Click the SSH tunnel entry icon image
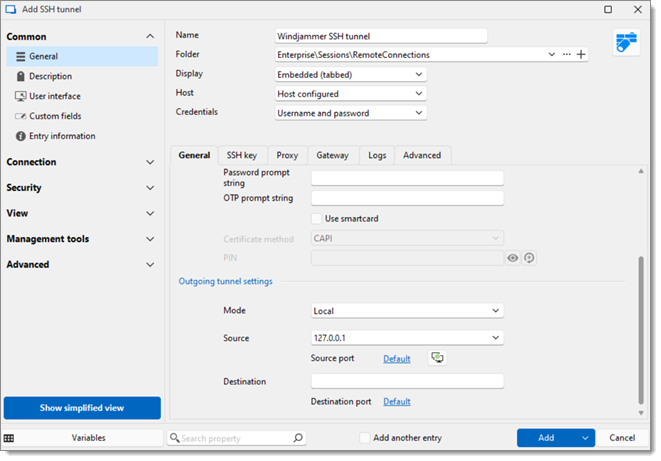Viewport: 661px width, 461px height. click(x=626, y=42)
